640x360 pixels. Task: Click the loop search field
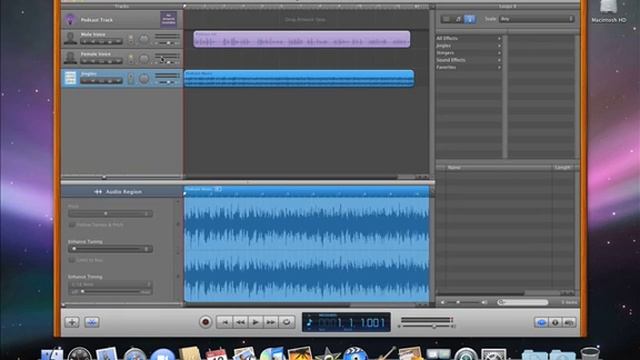pyautogui.click(x=523, y=302)
